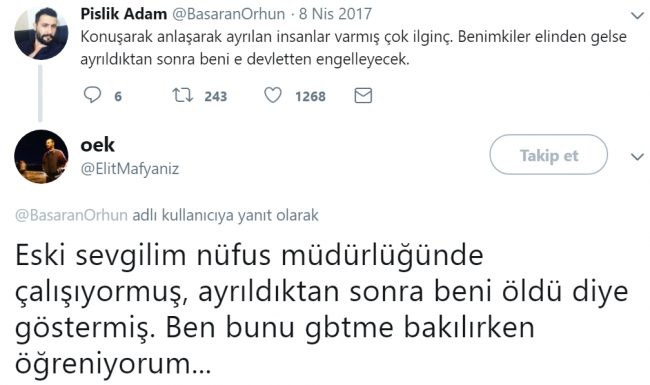Click @BasaranOrhun in the reply-to line
Viewport: 650px width, 385px height.
71,216
